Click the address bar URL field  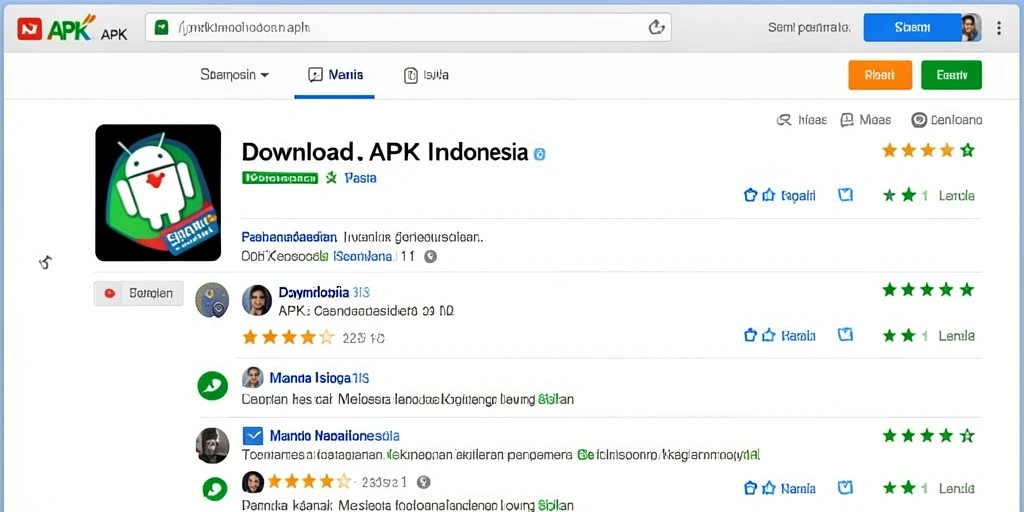pos(408,27)
